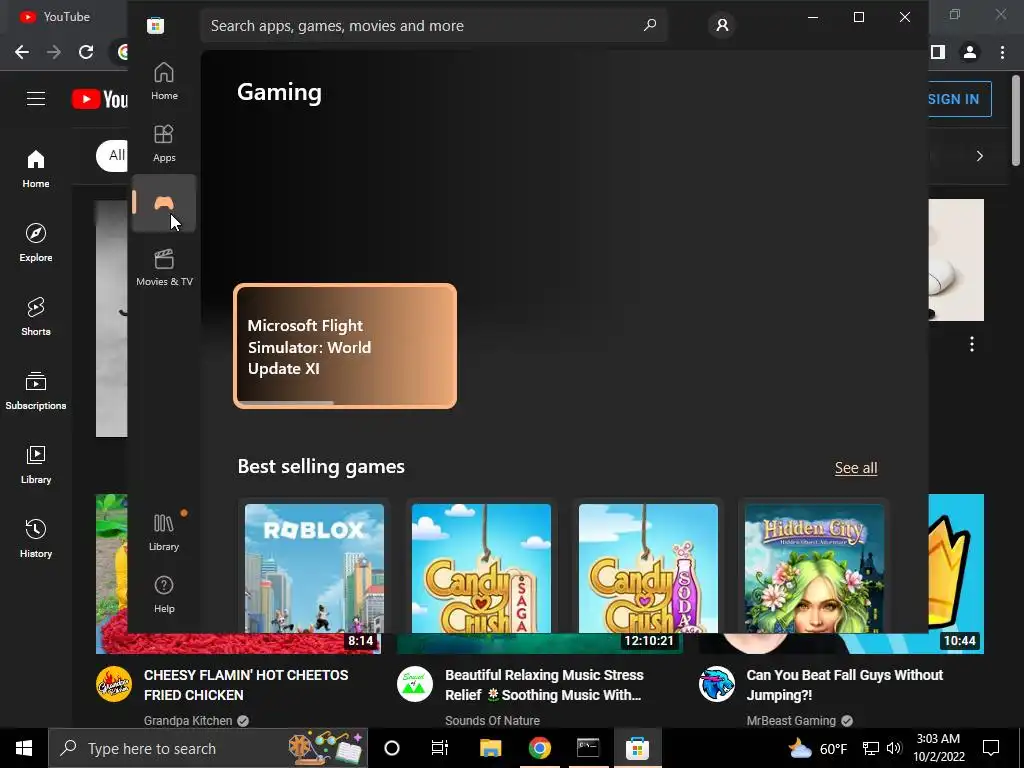Image resolution: width=1024 pixels, height=768 pixels.
Task: Open YouTube Explore in left sidebar
Action: (36, 242)
